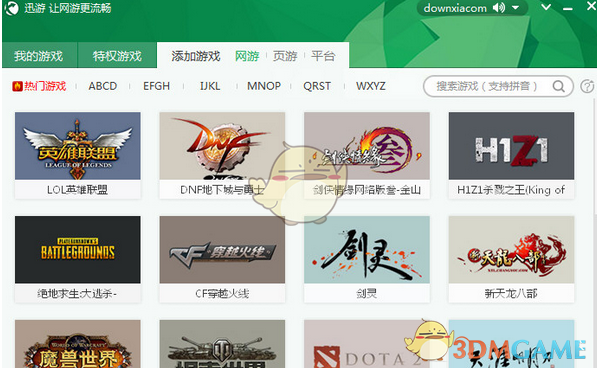Viewport: 597px width, 368px height.
Task: Select the 添加游戏 tab
Action: [x=196, y=56]
